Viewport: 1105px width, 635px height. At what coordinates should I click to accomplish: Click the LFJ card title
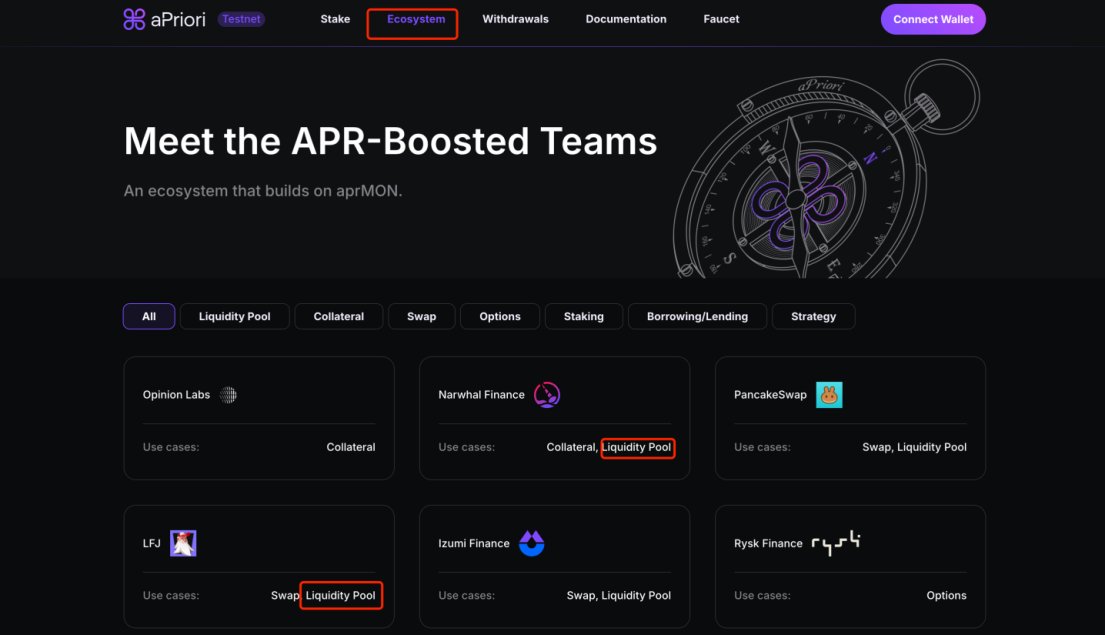tap(152, 543)
